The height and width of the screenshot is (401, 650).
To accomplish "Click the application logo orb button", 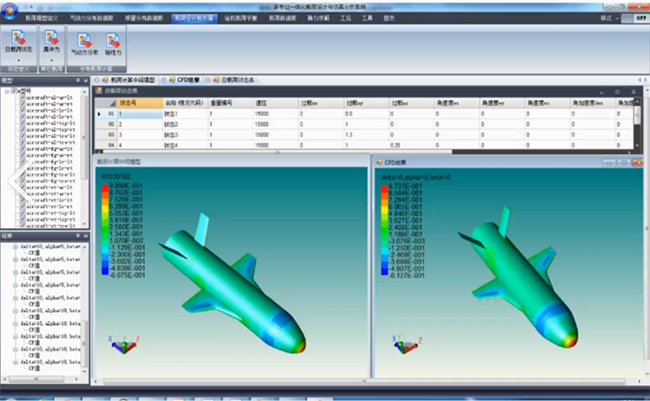I will [x=11, y=8].
